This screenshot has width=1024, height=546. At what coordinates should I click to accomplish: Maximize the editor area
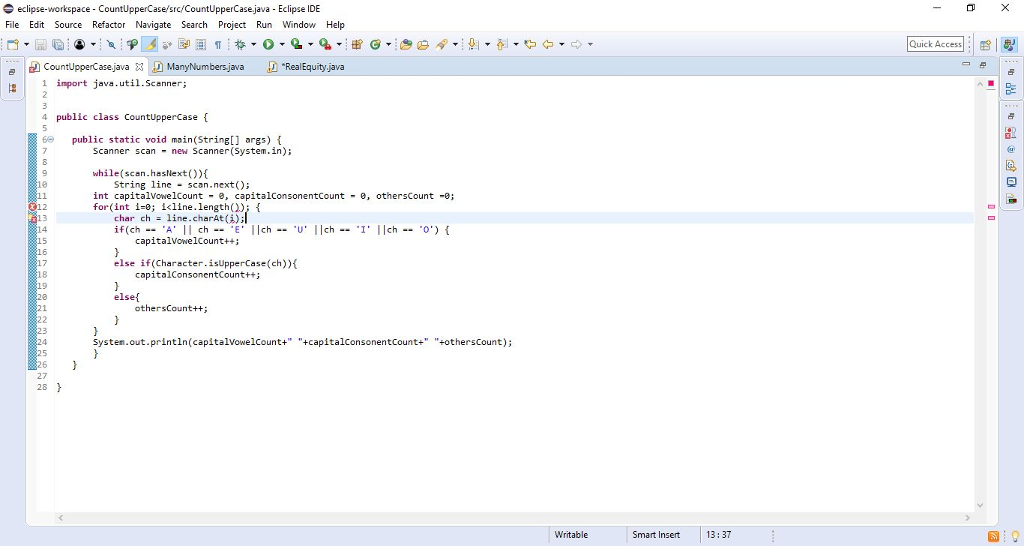[983, 65]
